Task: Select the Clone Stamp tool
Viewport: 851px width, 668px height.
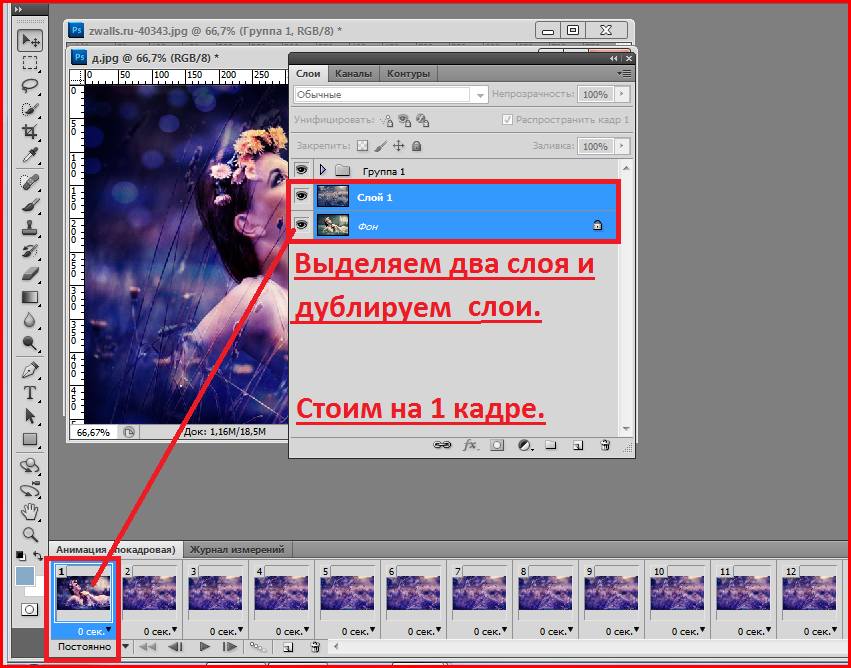Action: [x=30, y=228]
